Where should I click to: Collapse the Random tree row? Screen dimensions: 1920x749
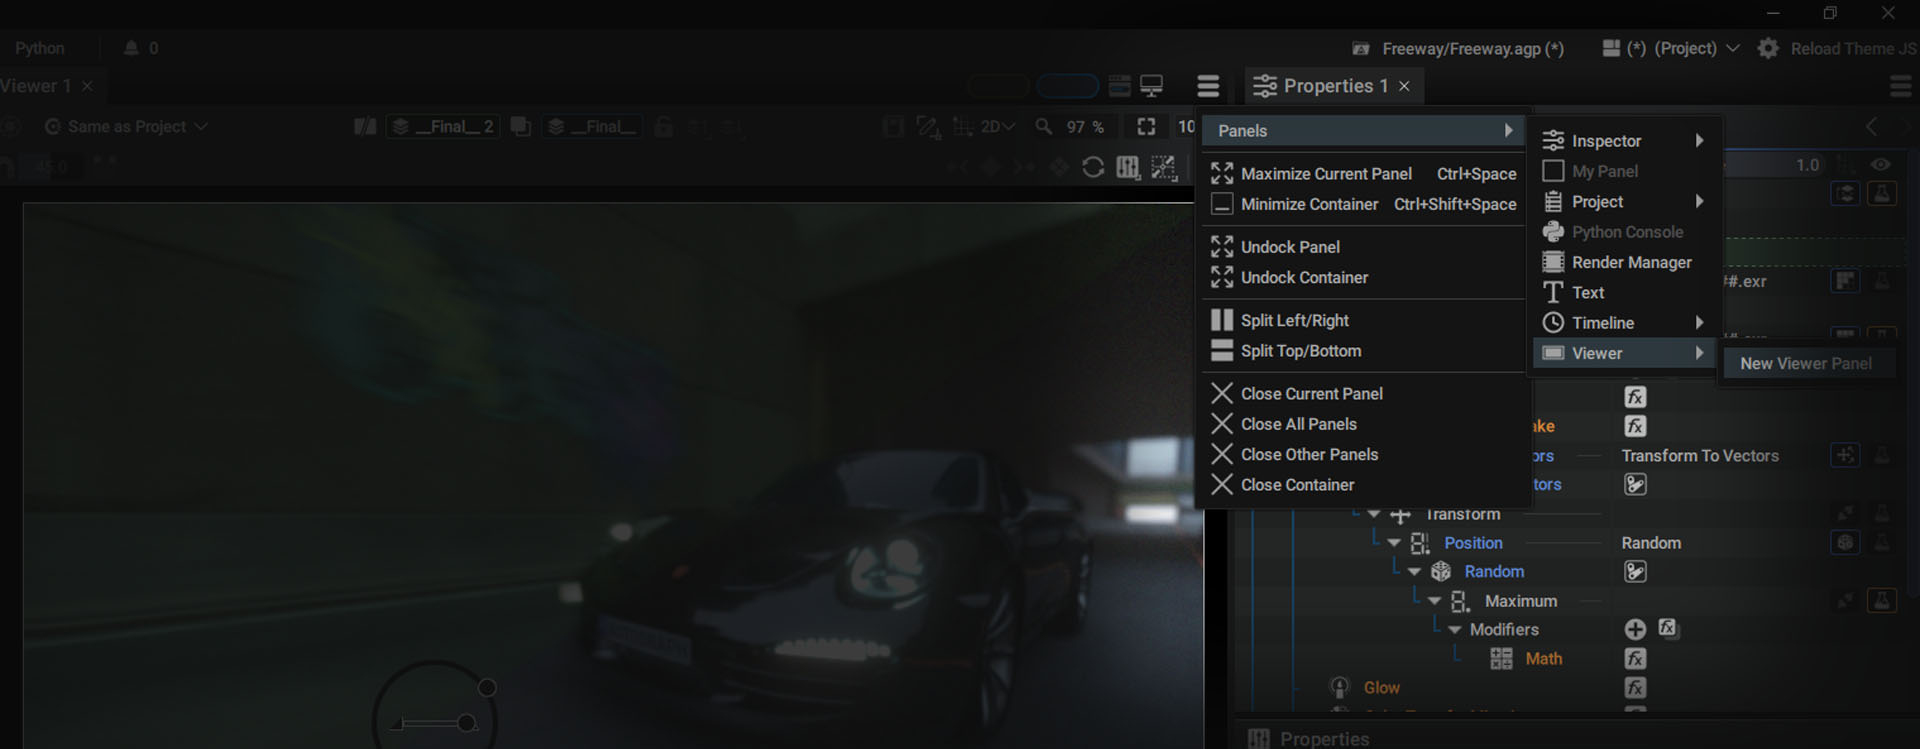(1414, 572)
